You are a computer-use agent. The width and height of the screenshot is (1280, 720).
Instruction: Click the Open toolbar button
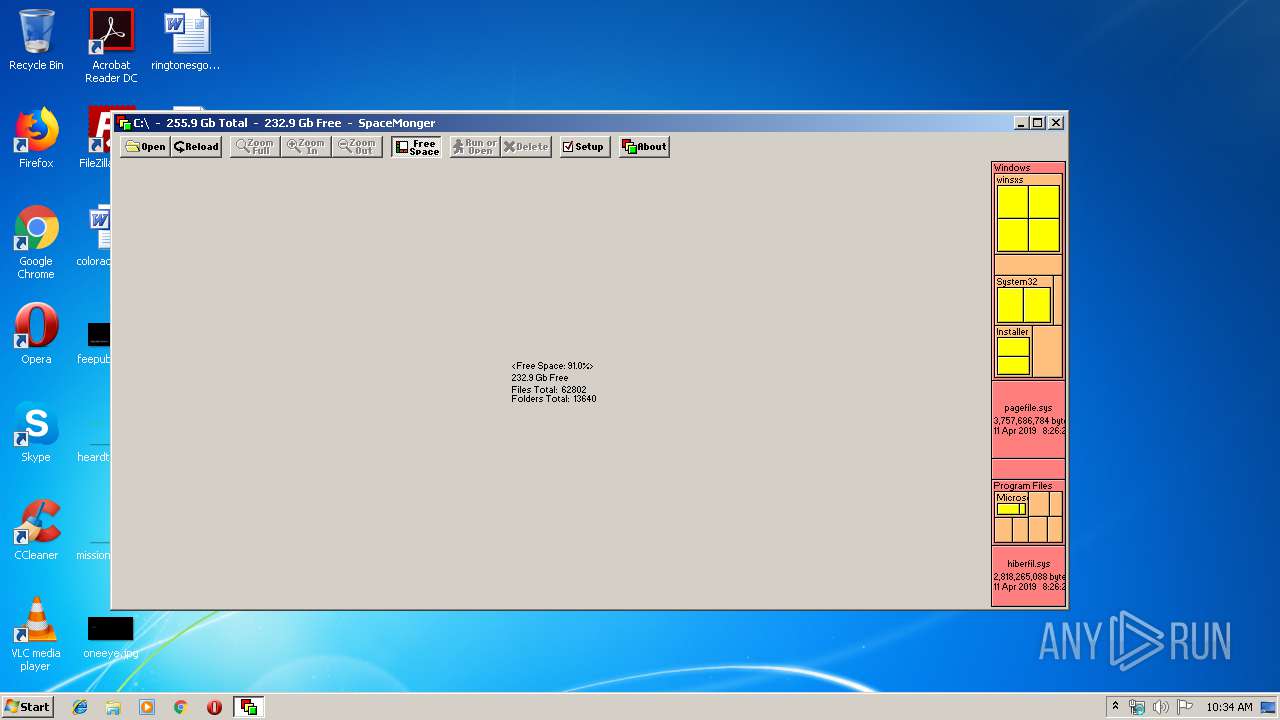145,147
